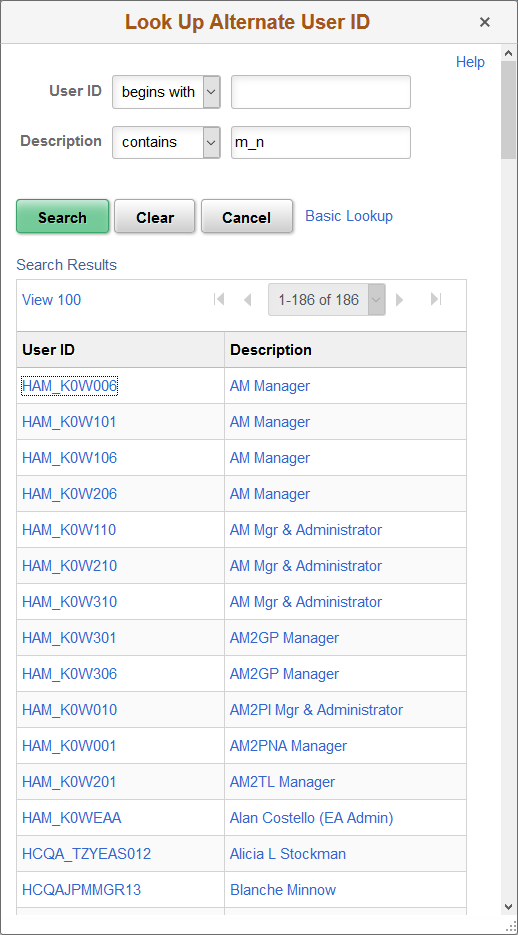The height and width of the screenshot is (935, 518).
Task: Click the dialog resize grip corner
Action: pos(510,927)
